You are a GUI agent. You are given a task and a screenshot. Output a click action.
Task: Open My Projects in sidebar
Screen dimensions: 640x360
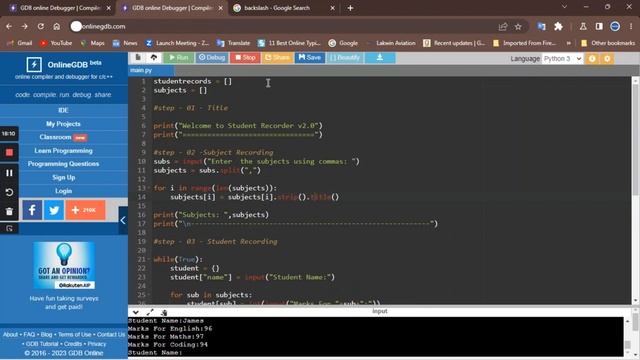(x=63, y=124)
